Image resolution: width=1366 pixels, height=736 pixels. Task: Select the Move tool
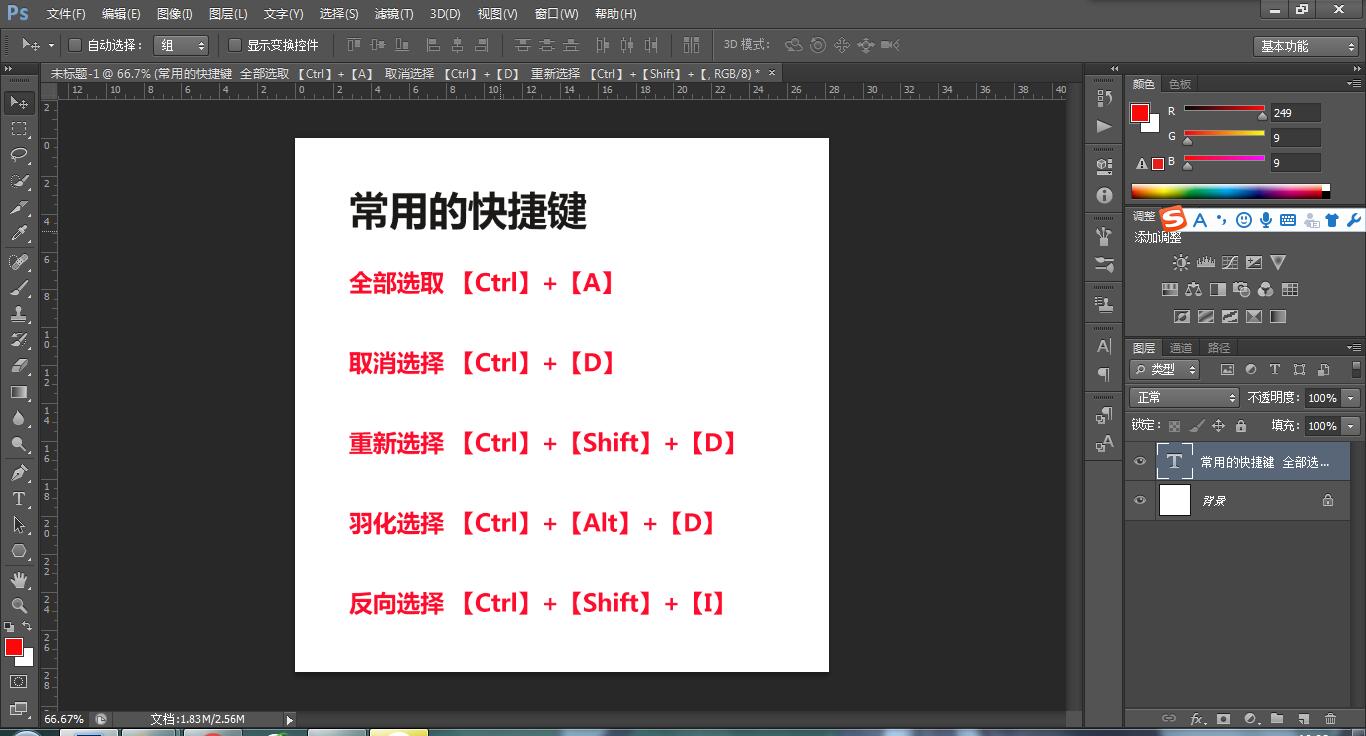coord(16,101)
